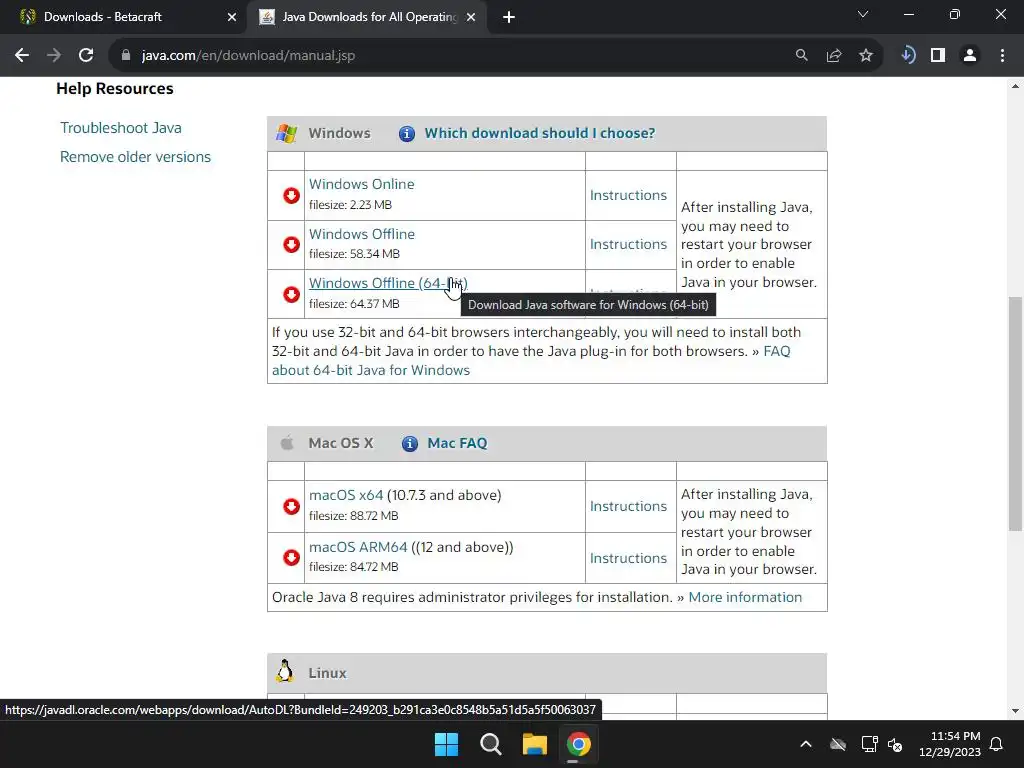
Task: Open Chrome downloads icon in toolbar
Action: point(908,56)
